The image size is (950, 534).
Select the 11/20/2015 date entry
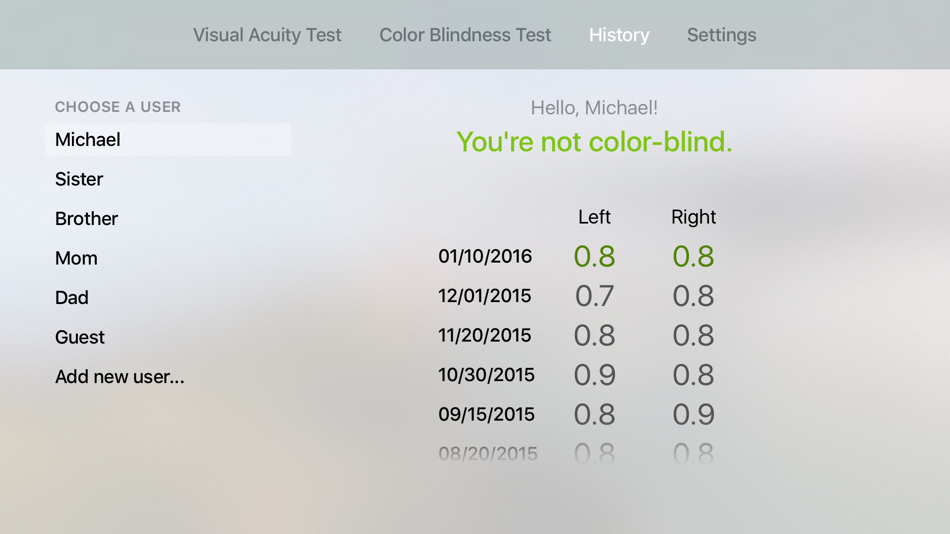(x=485, y=335)
